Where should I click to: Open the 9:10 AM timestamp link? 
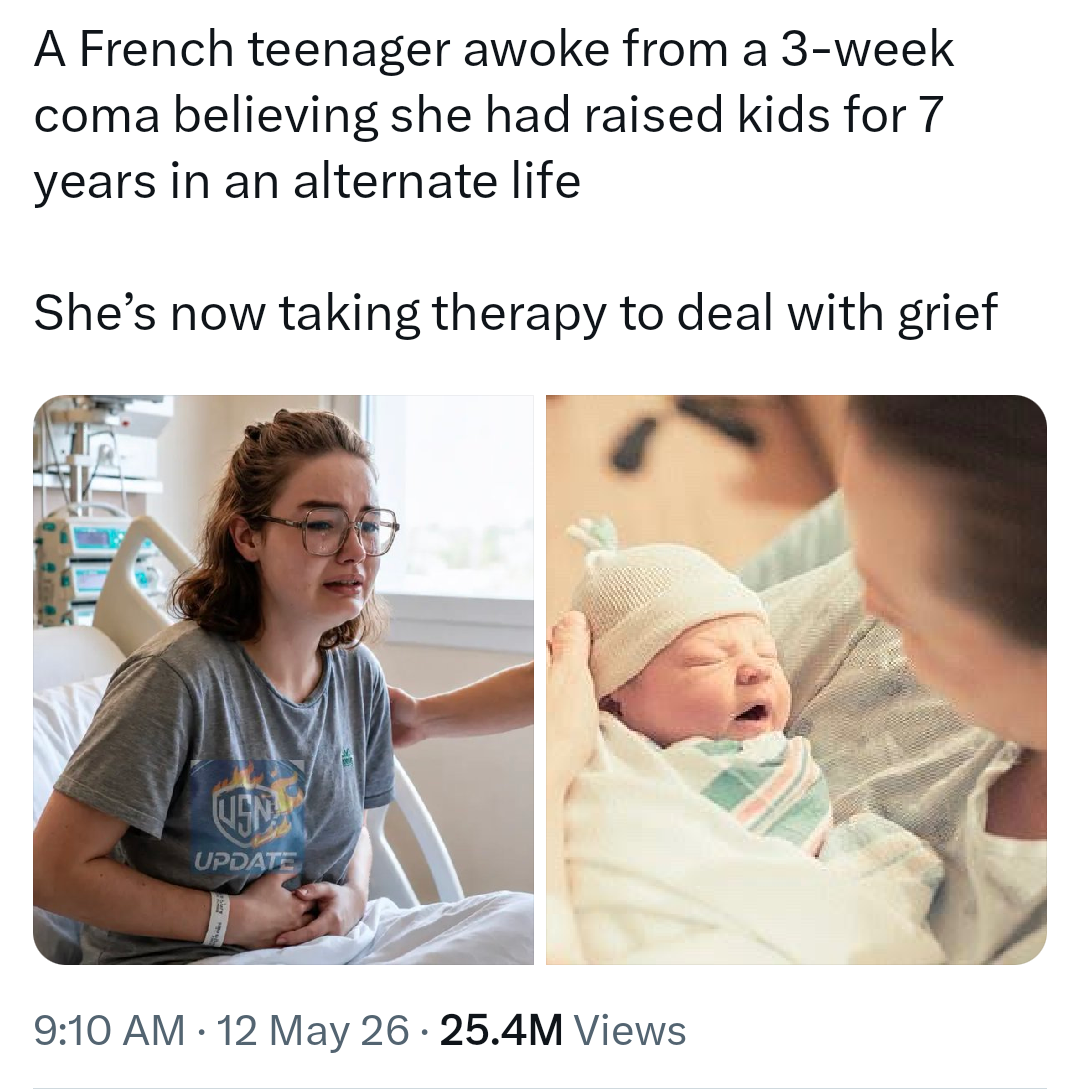[x=108, y=1030]
